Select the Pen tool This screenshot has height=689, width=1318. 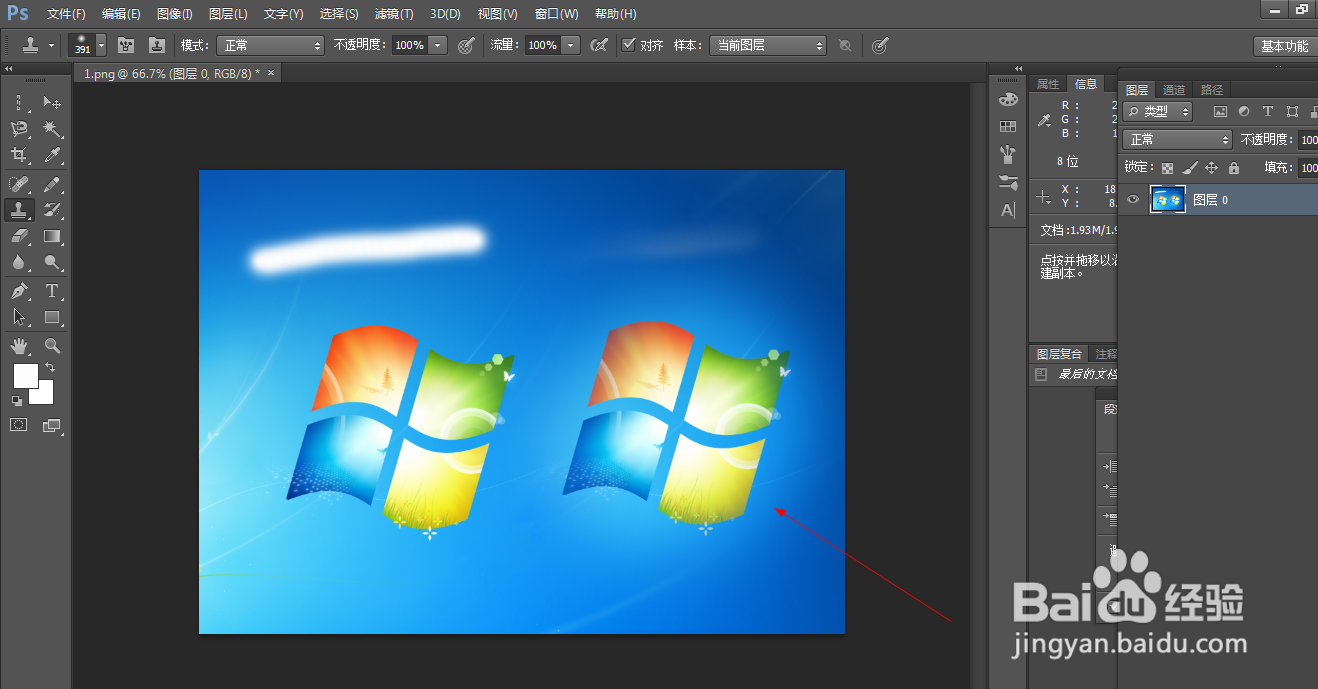(x=20, y=291)
